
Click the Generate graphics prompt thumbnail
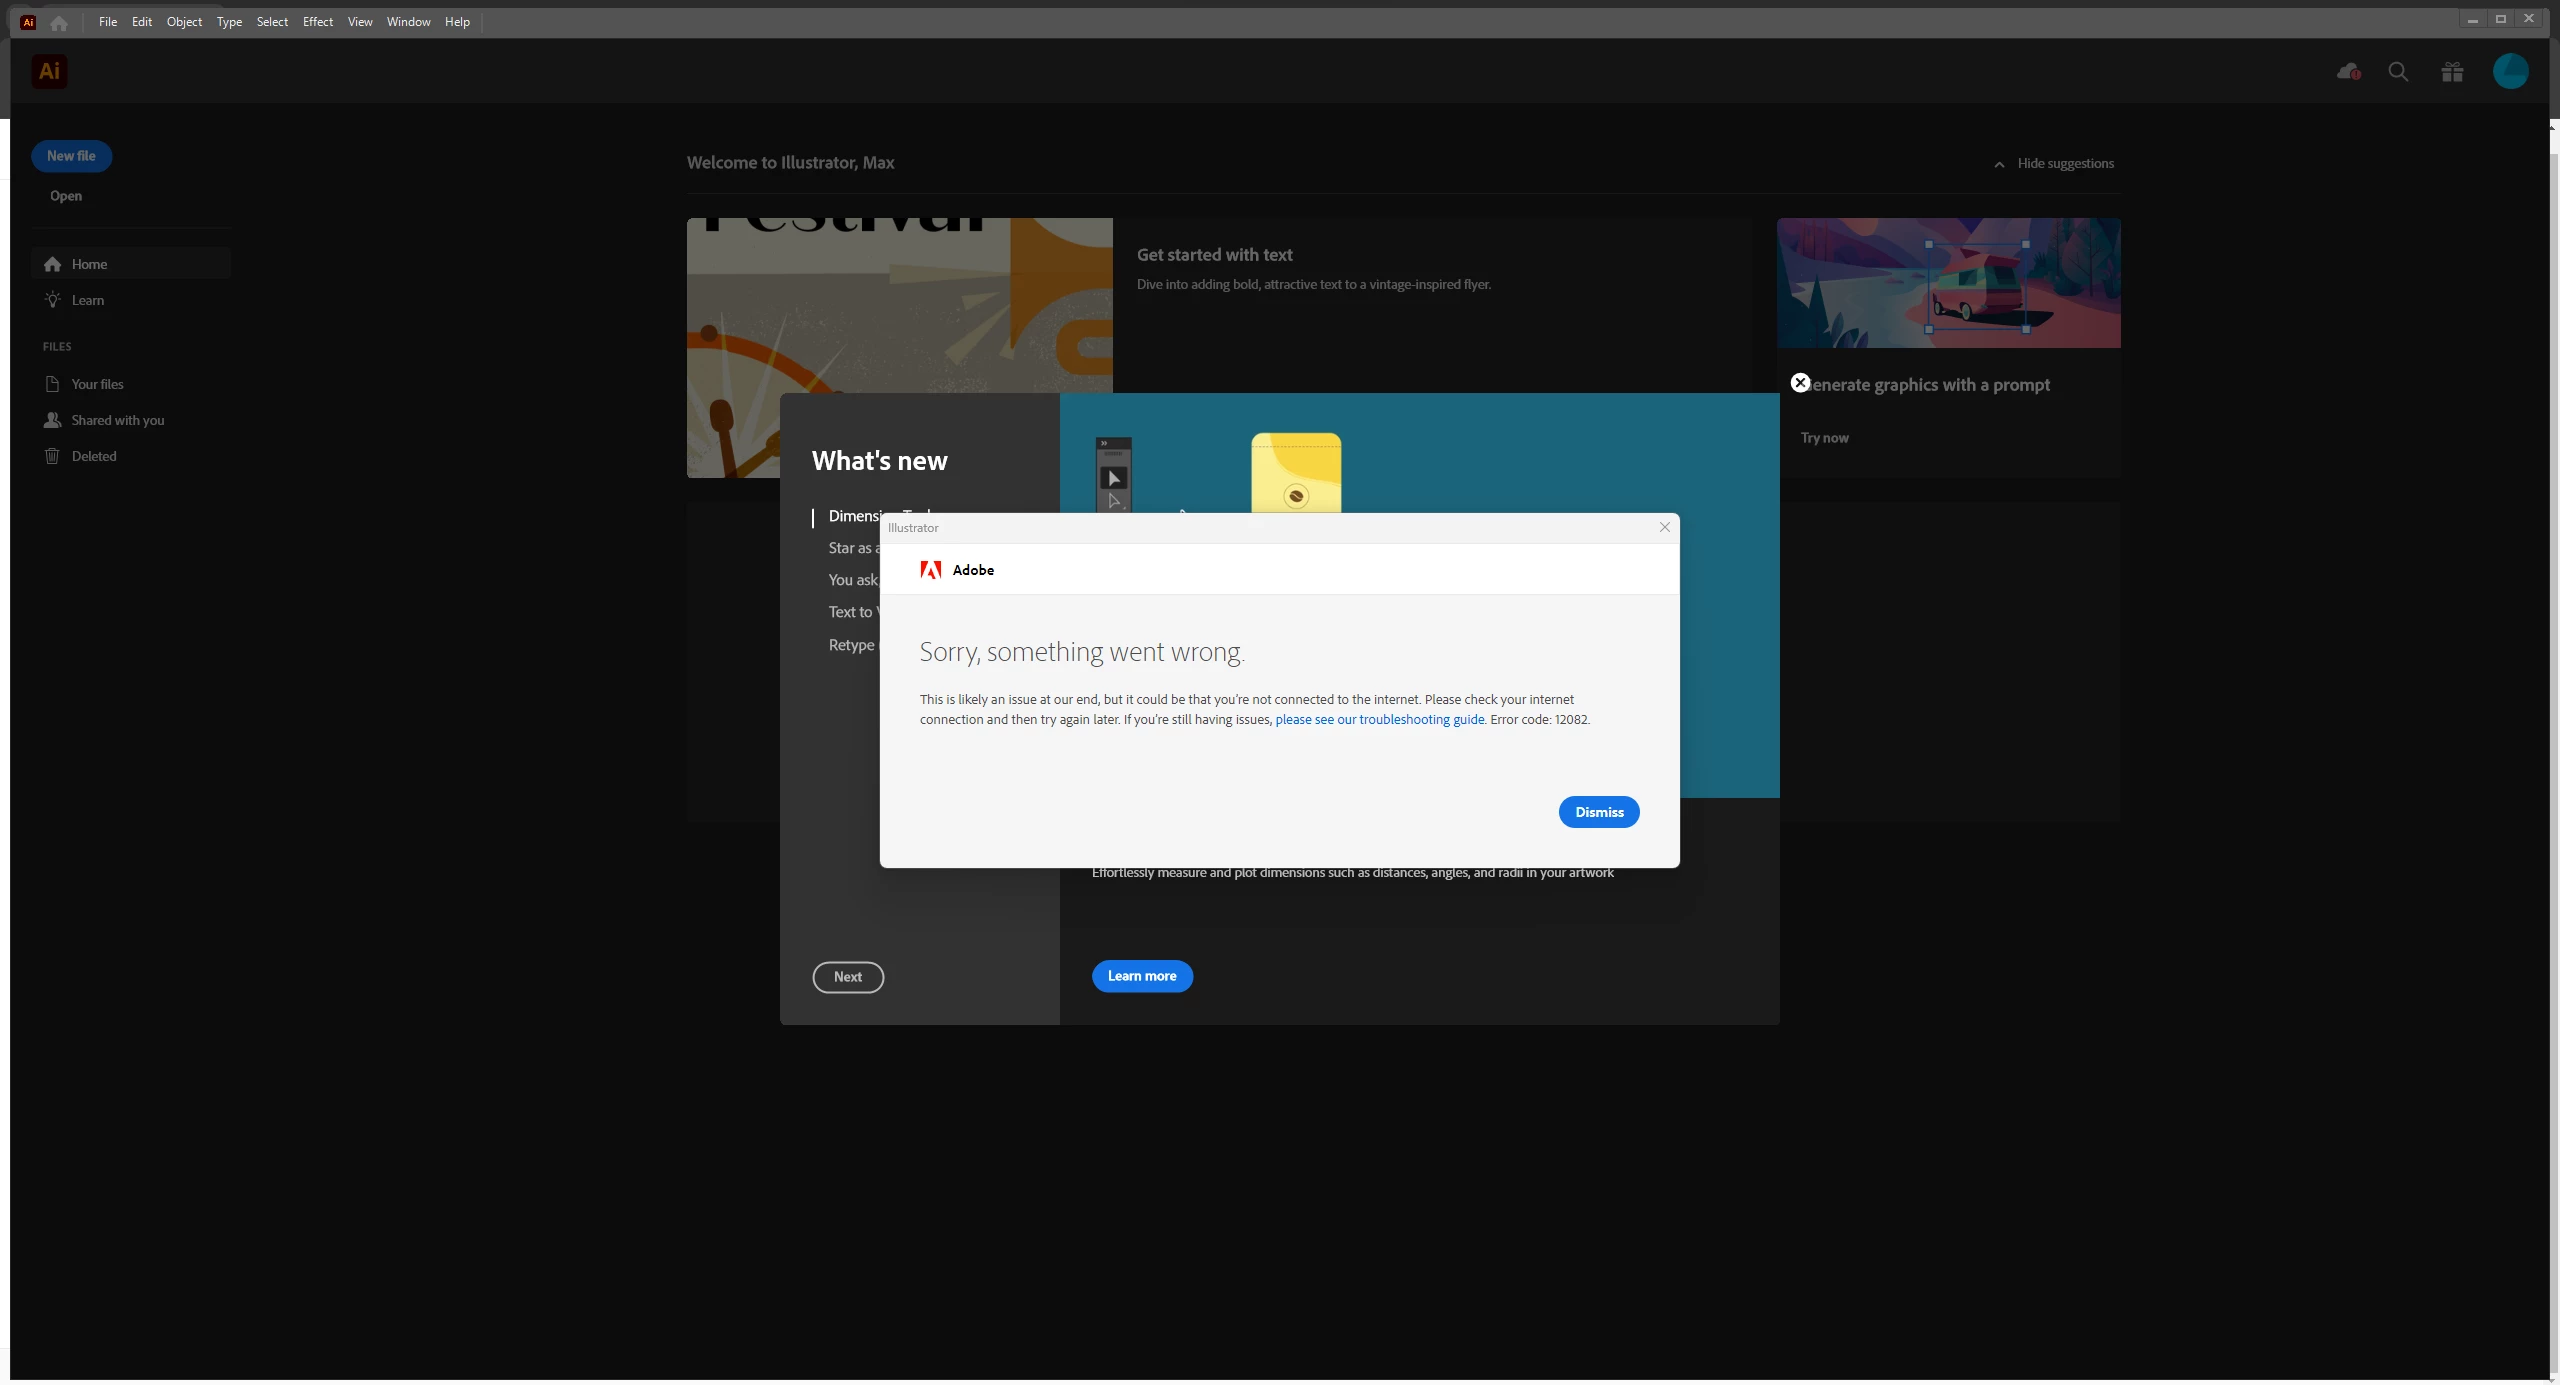tap(1948, 283)
